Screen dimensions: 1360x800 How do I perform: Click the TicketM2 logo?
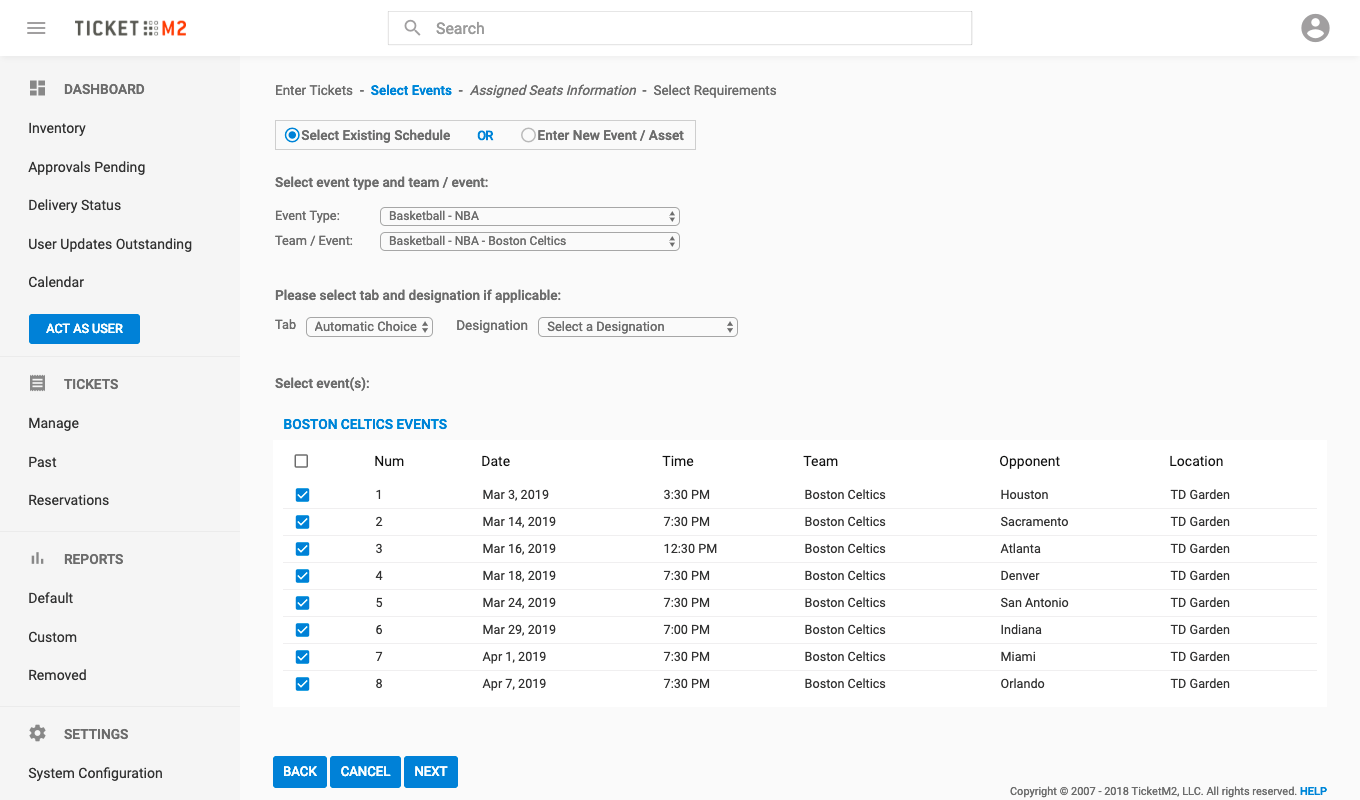tap(130, 28)
